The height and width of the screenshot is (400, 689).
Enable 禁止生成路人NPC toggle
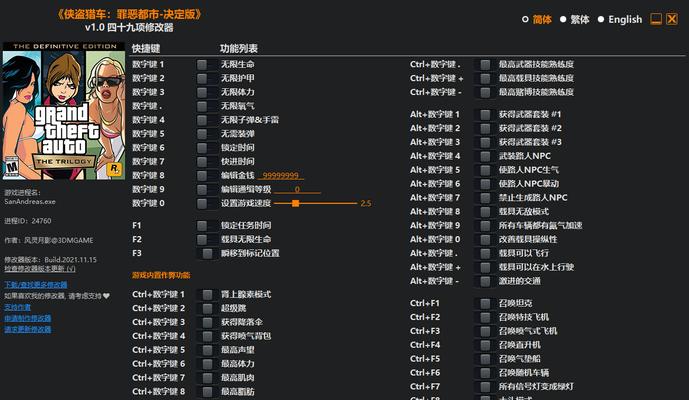tap(485, 198)
